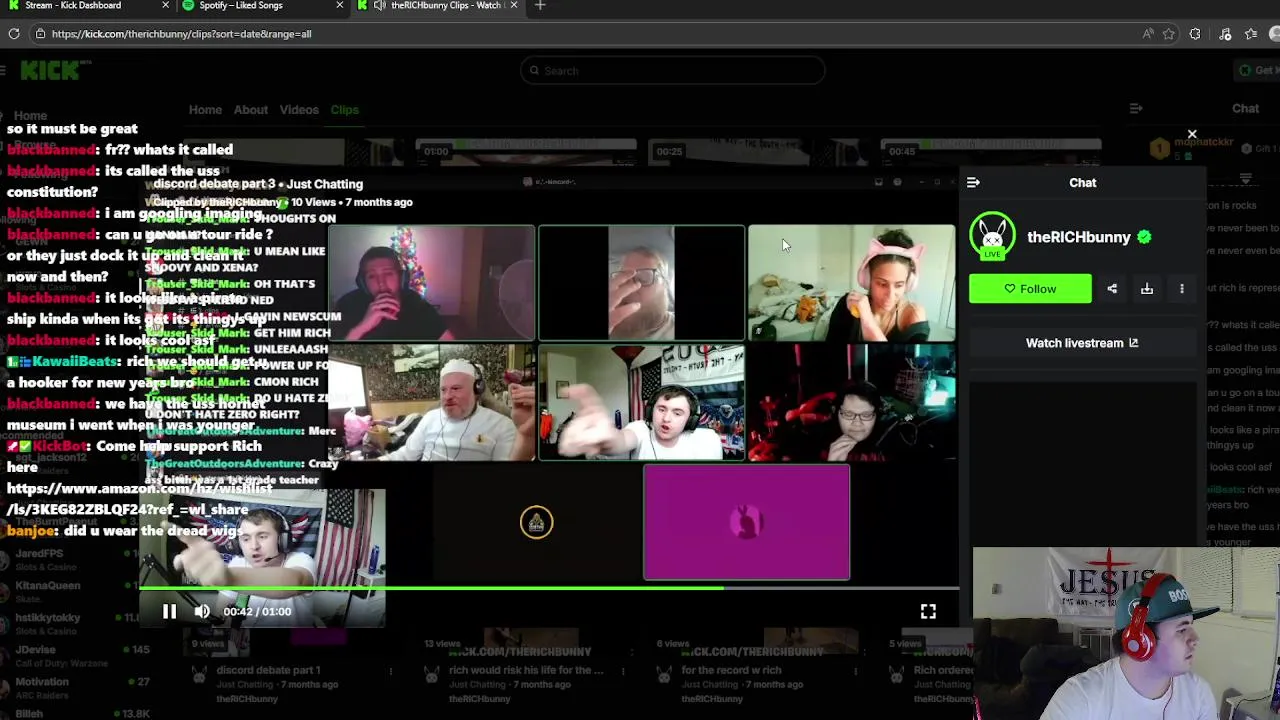Open the media control music icon in browser toolbar
The width and height of the screenshot is (1280, 720).
1225,34
